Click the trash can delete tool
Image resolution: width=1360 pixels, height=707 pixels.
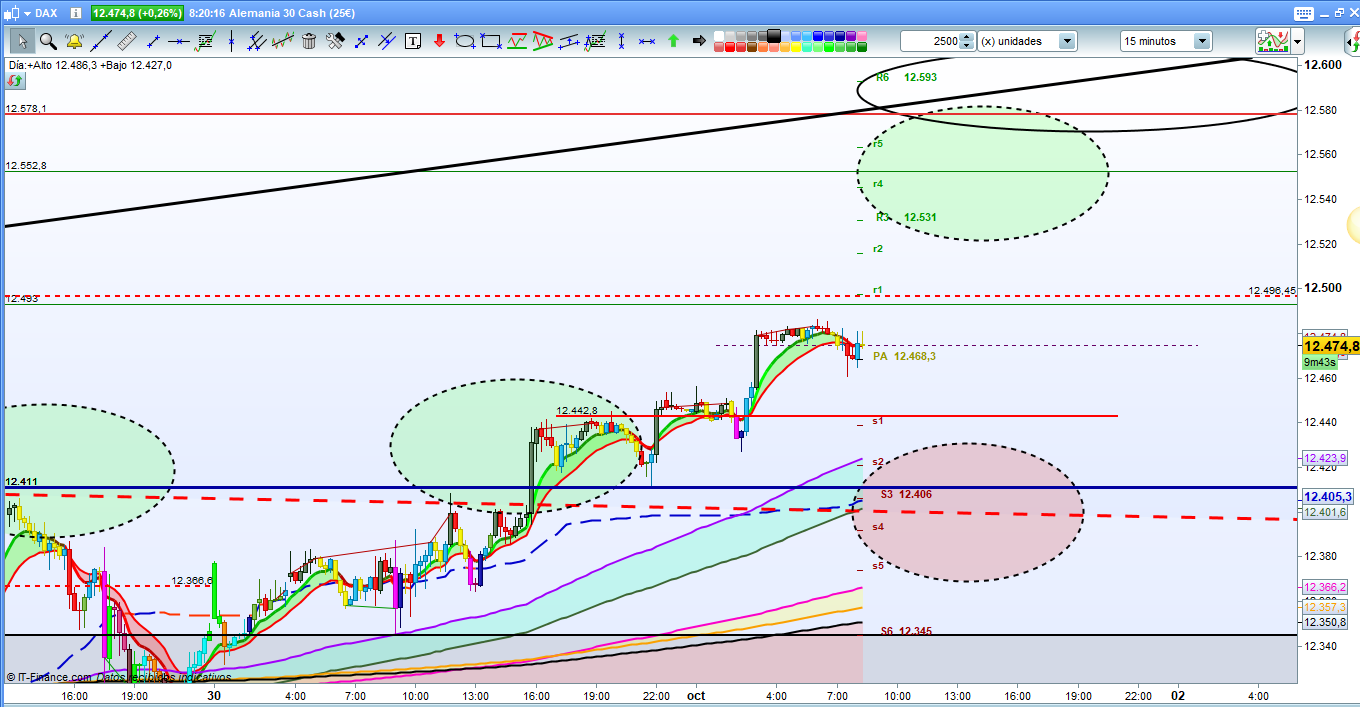point(309,41)
